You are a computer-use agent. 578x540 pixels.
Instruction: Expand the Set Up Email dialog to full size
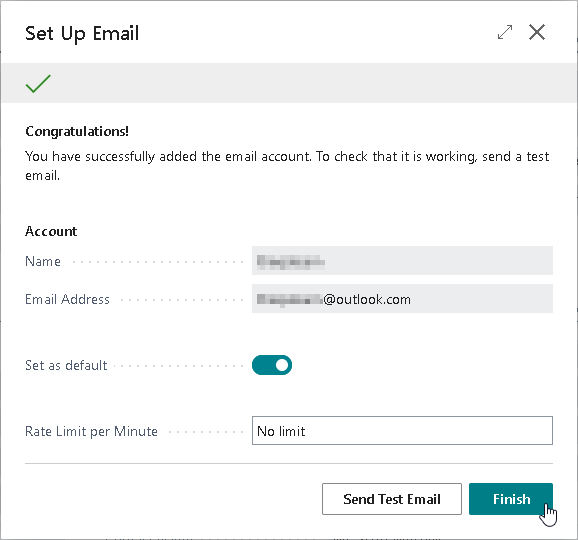[x=505, y=32]
